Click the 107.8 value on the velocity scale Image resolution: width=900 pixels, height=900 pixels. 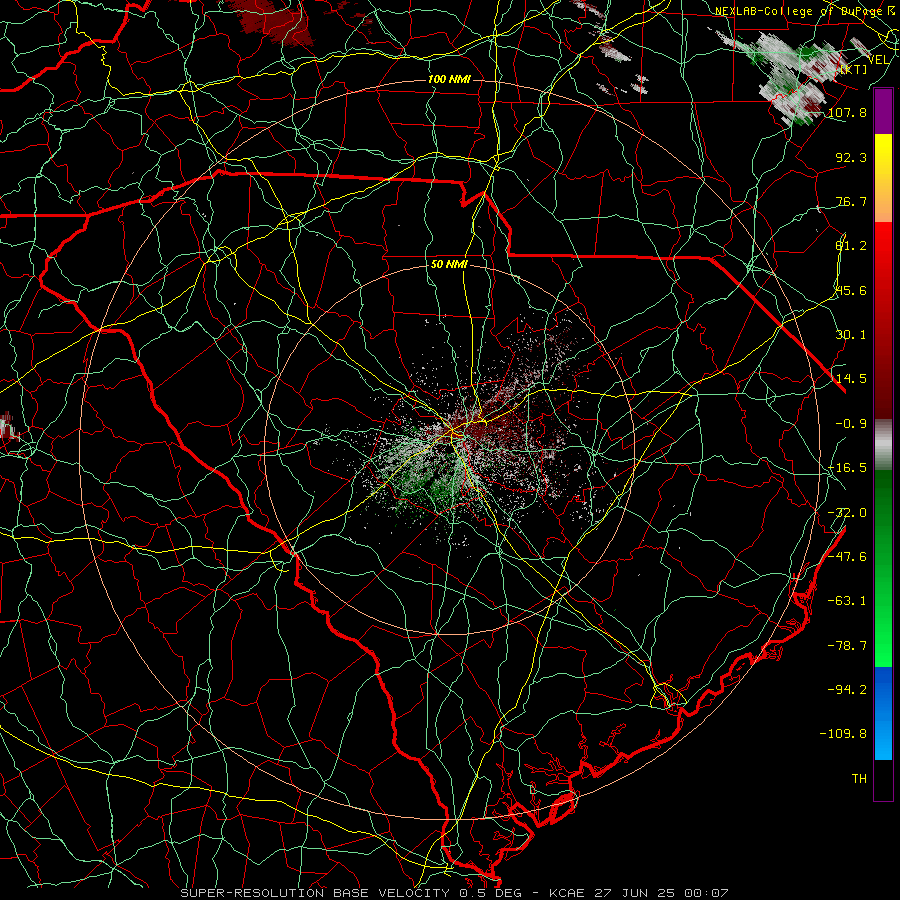click(x=847, y=112)
